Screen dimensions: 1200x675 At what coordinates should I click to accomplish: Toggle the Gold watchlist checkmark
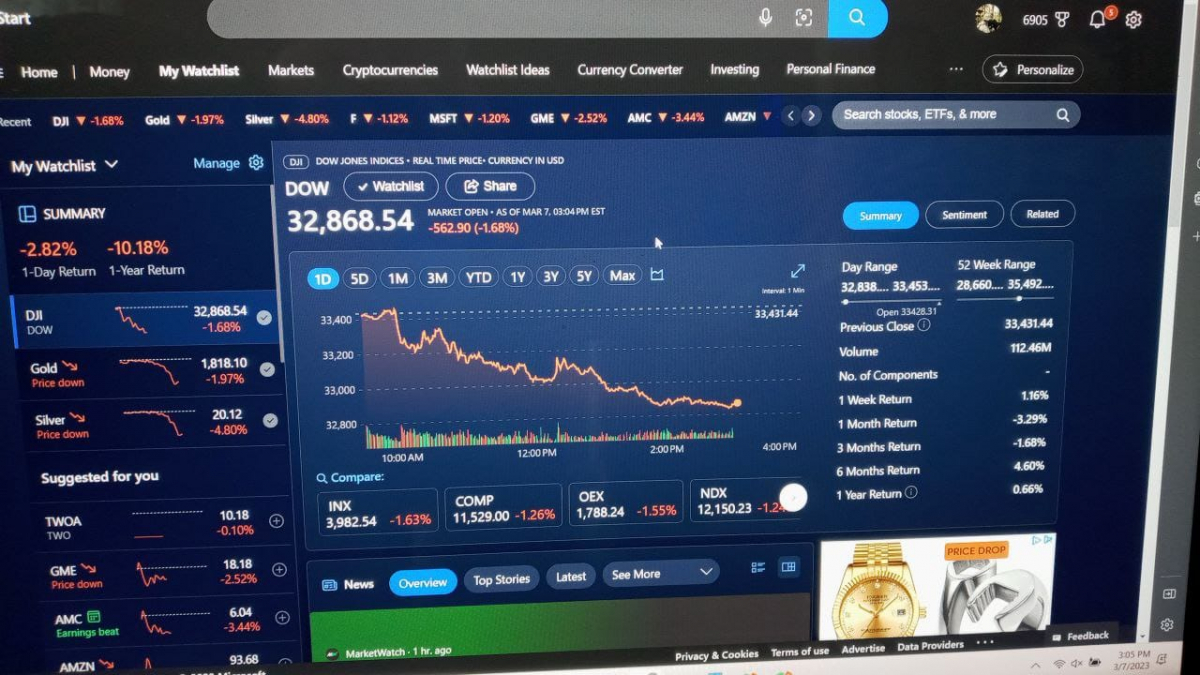(267, 369)
